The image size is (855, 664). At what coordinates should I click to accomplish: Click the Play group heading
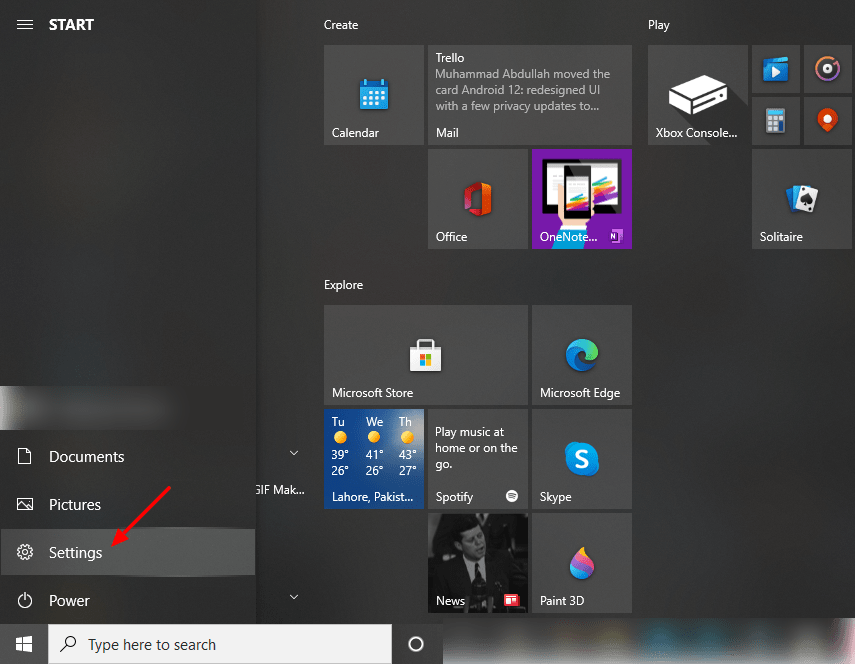(659, 25)
